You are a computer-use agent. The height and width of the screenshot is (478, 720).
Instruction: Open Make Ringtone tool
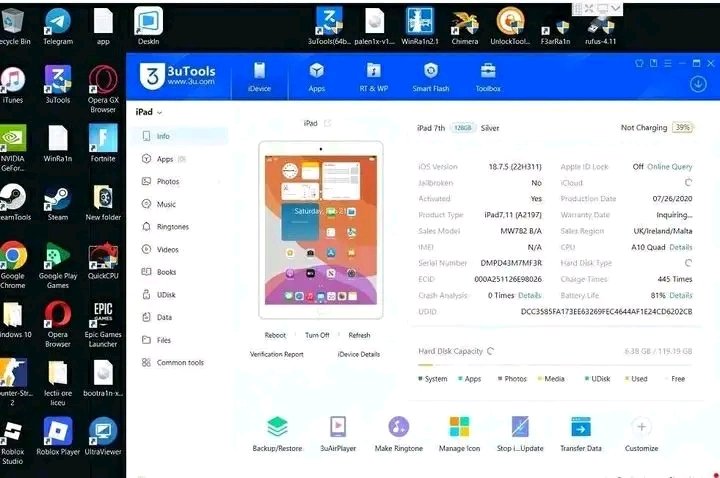coord(399,434)
